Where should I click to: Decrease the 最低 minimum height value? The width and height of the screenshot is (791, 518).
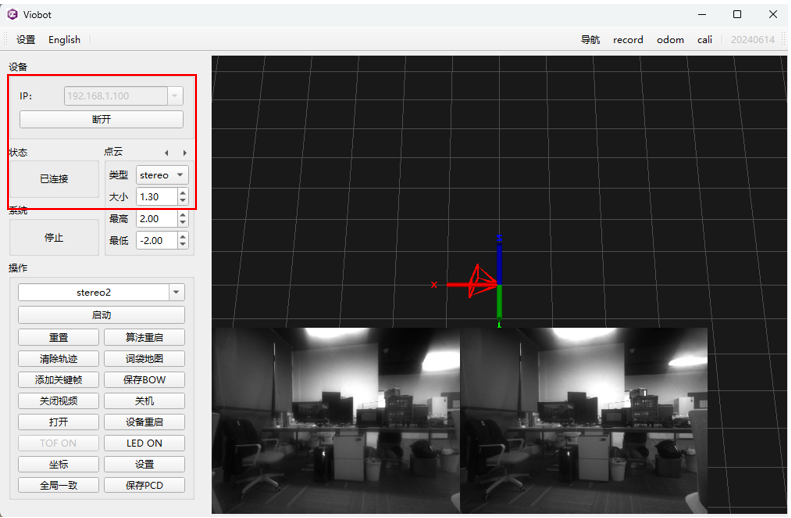coord(183,245)
